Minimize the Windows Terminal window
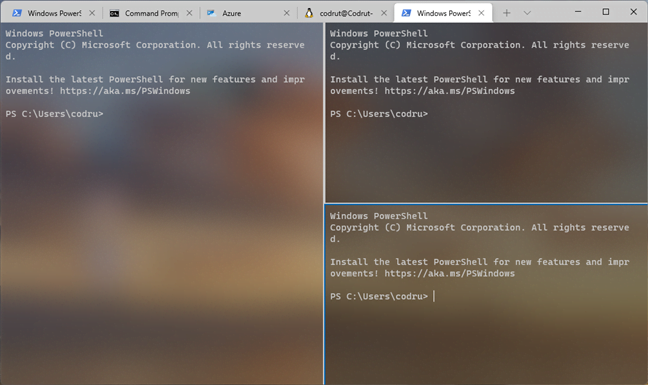 (x=578, y=12)
